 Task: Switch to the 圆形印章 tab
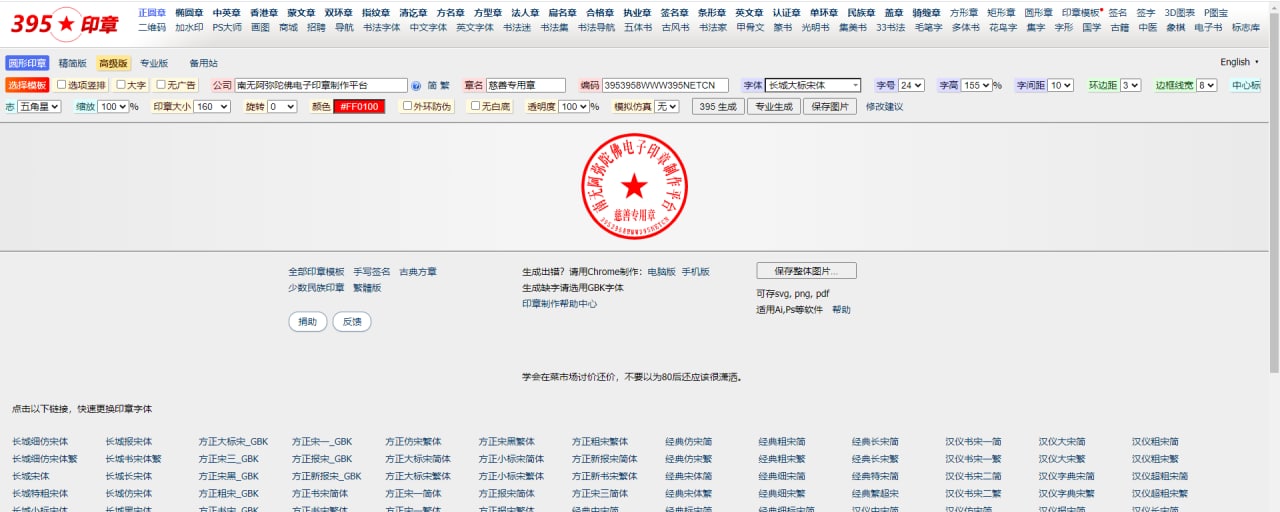tap(27, 63)
